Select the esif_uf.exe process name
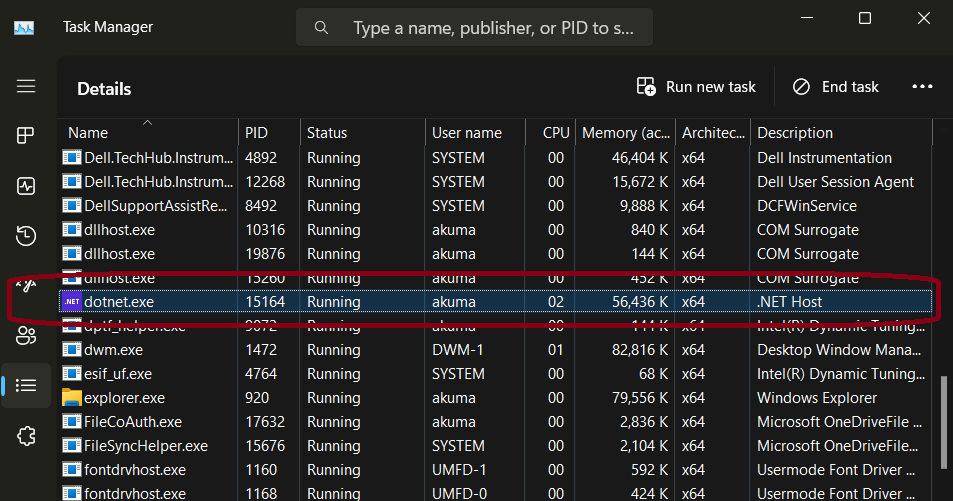953x501 pixels. tap(118, 374)
